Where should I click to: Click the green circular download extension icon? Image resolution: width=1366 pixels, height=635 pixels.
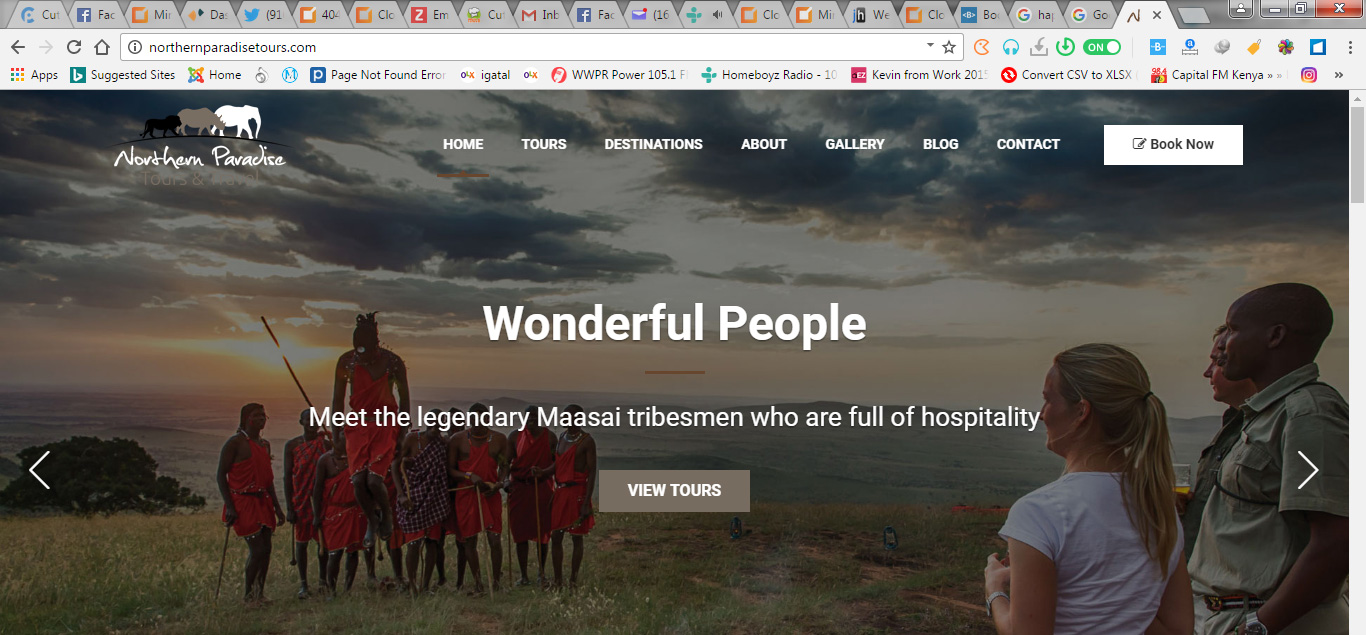coord(1065,47)
